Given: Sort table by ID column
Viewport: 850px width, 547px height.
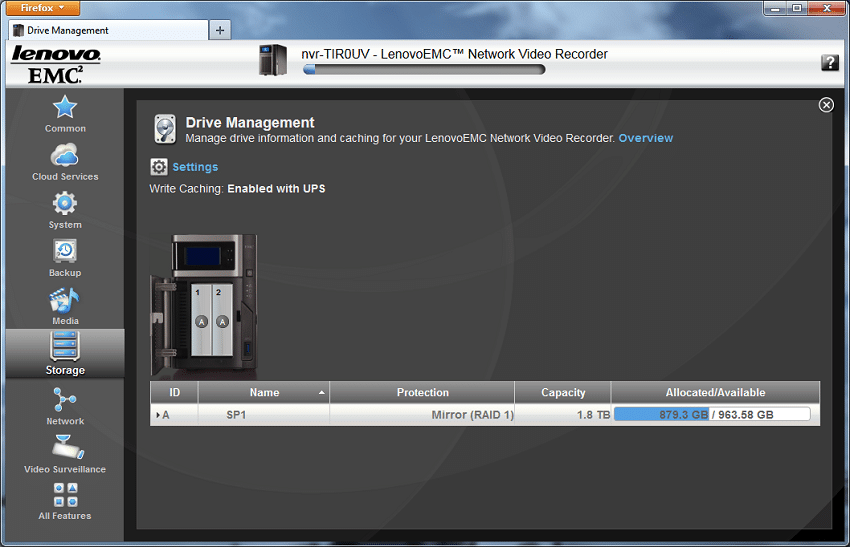Looking at the screenshot, I should 174,392.
